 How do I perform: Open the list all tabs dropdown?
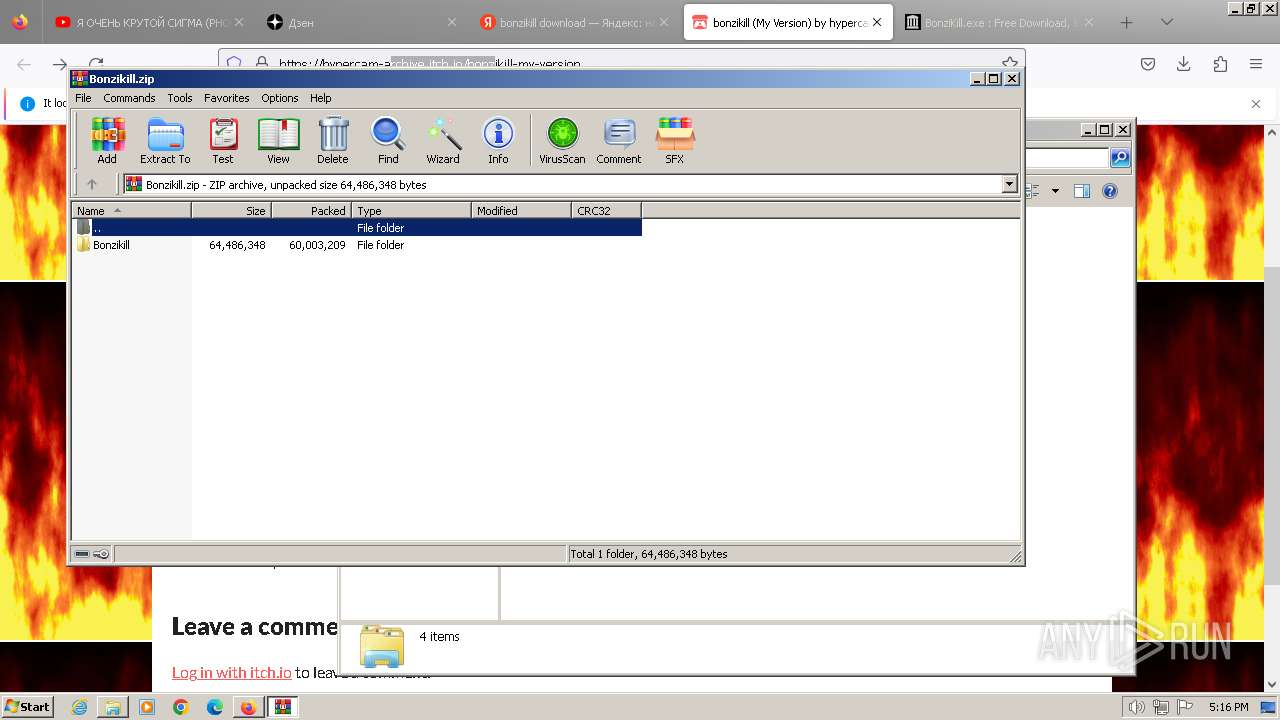(x=1166, y=22)
